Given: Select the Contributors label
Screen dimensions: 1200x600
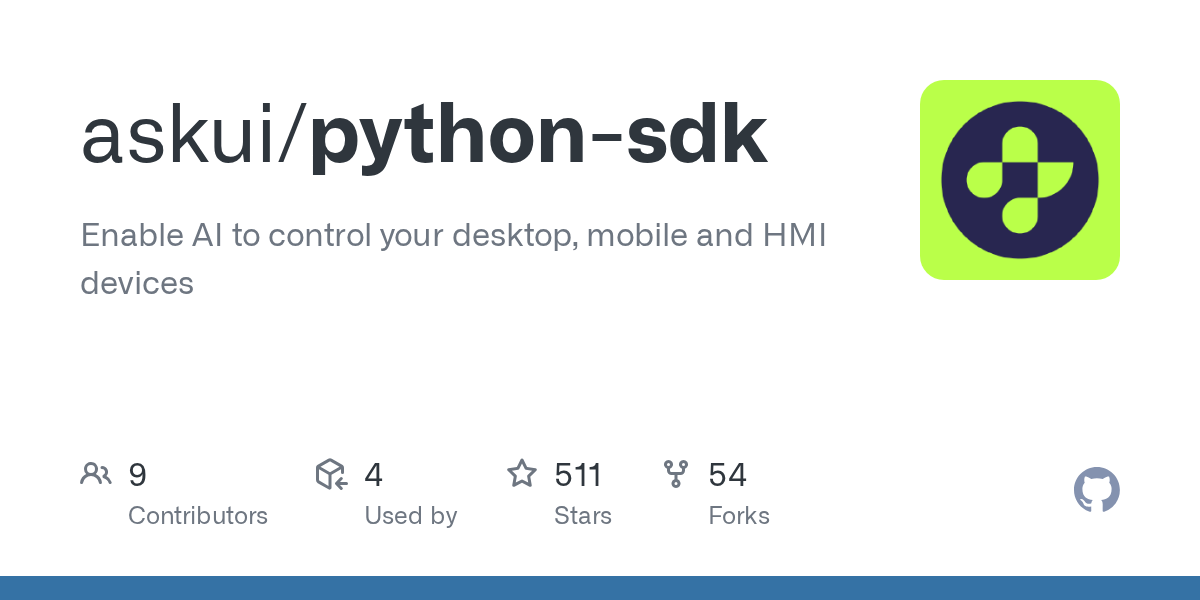Looking at the screenshot, I should tap(198, 516).
